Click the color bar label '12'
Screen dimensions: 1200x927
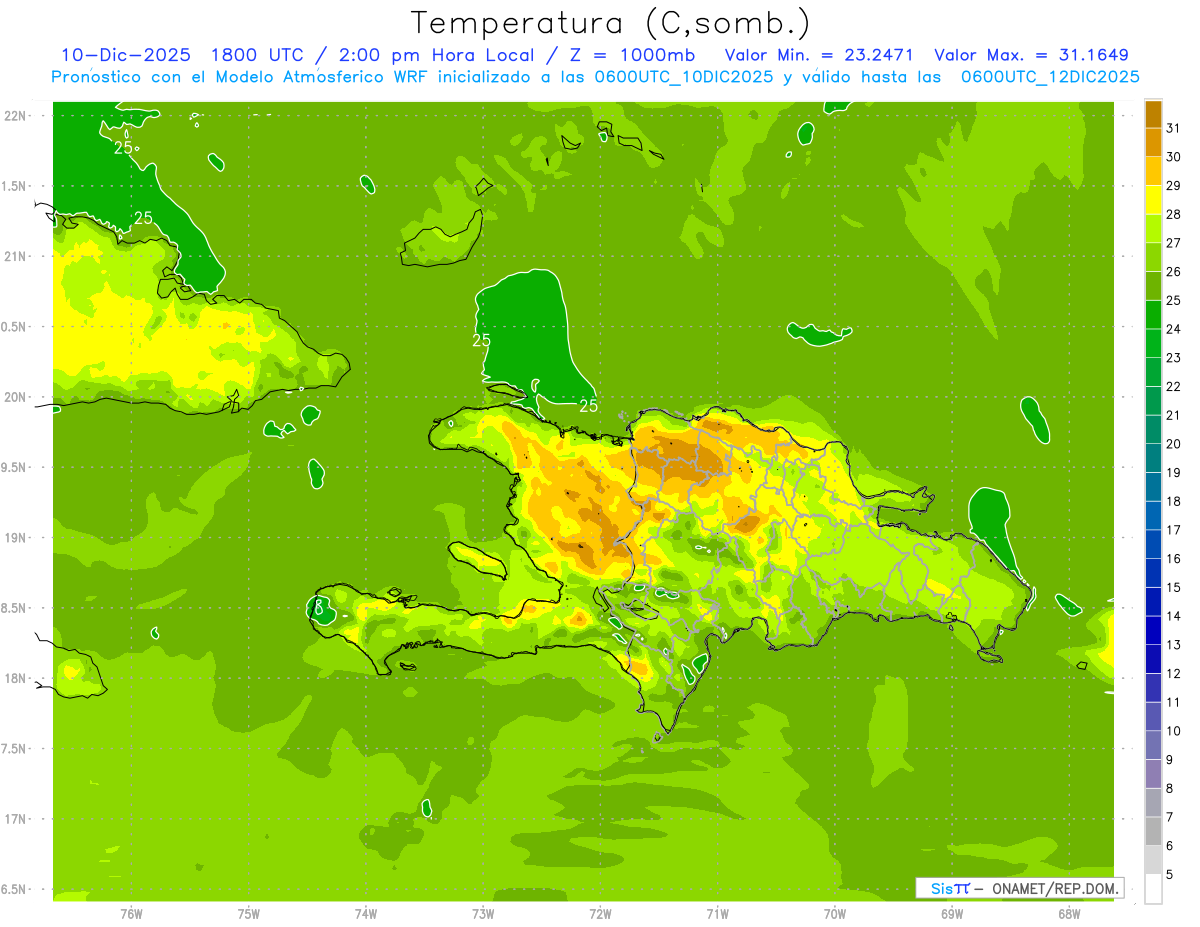[x=1174, y=674]
